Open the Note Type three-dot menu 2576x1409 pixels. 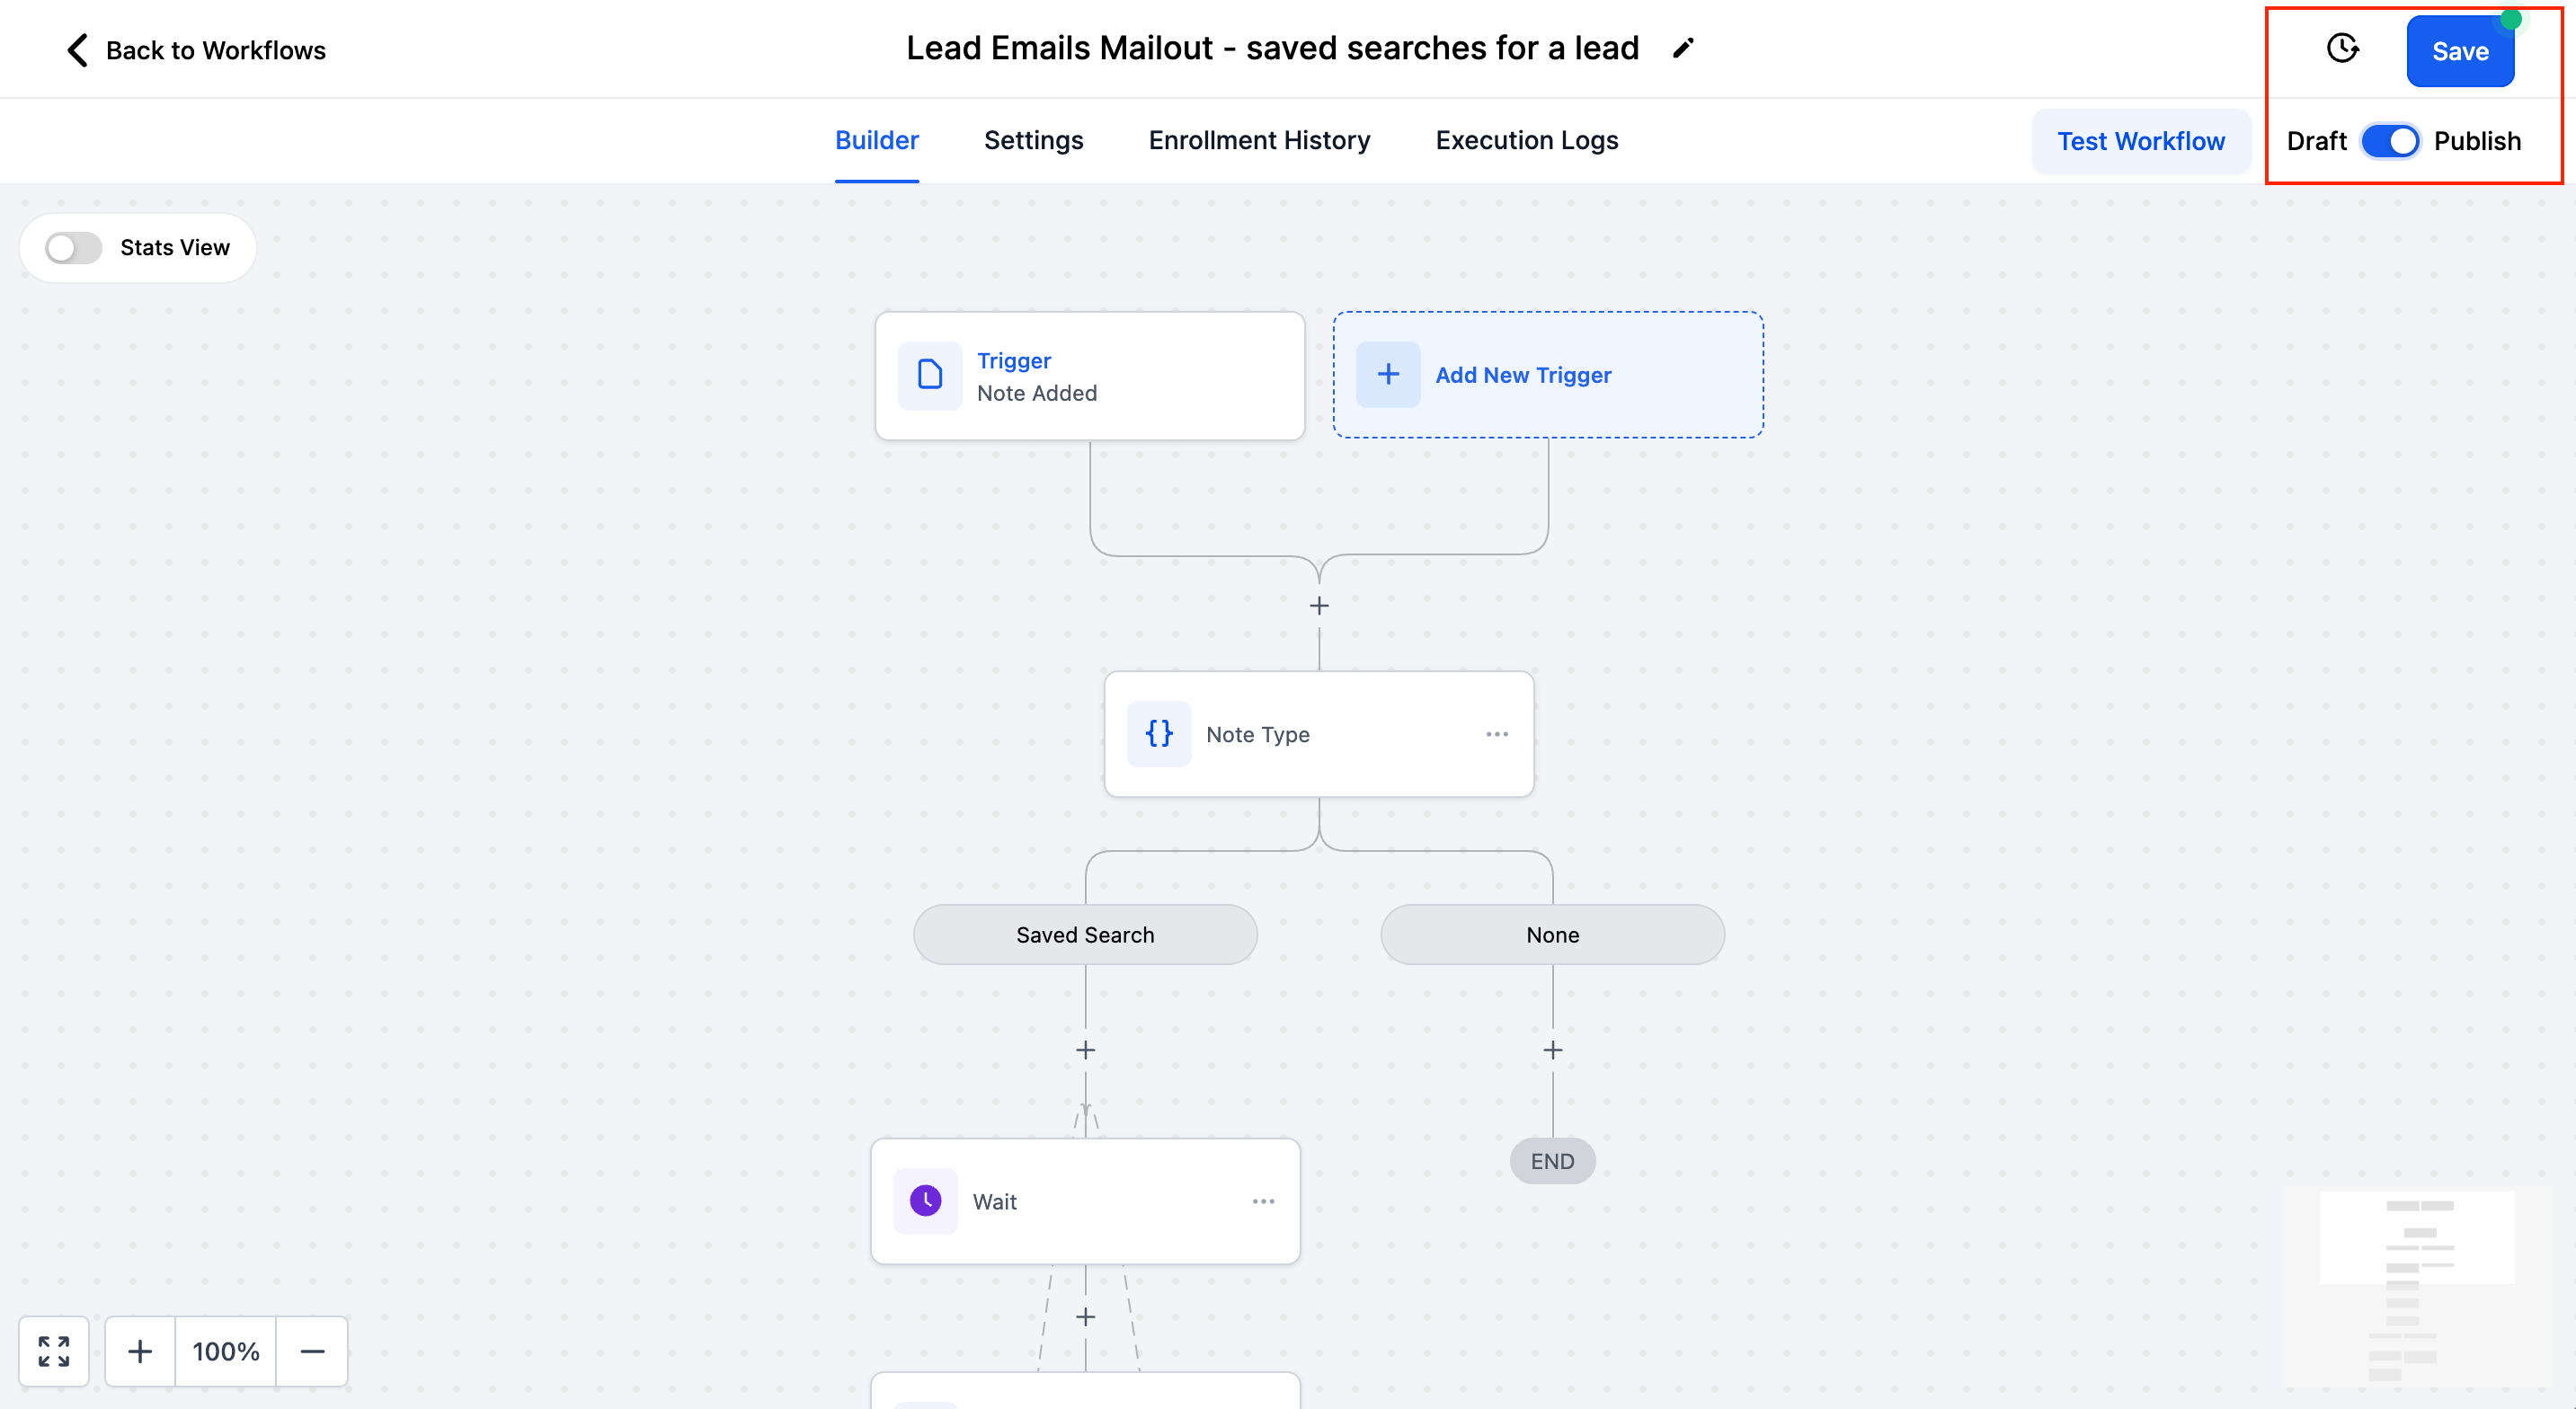pyautogui.click(x=1497, y=734)
